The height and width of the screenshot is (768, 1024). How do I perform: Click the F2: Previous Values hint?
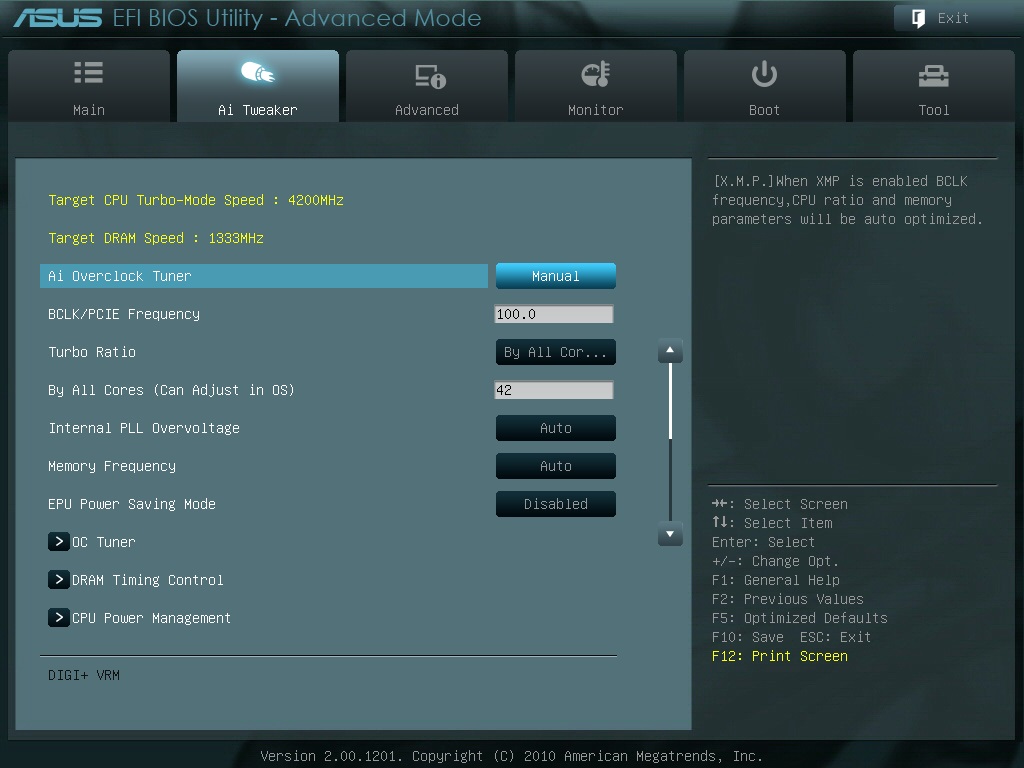point(788,599)
